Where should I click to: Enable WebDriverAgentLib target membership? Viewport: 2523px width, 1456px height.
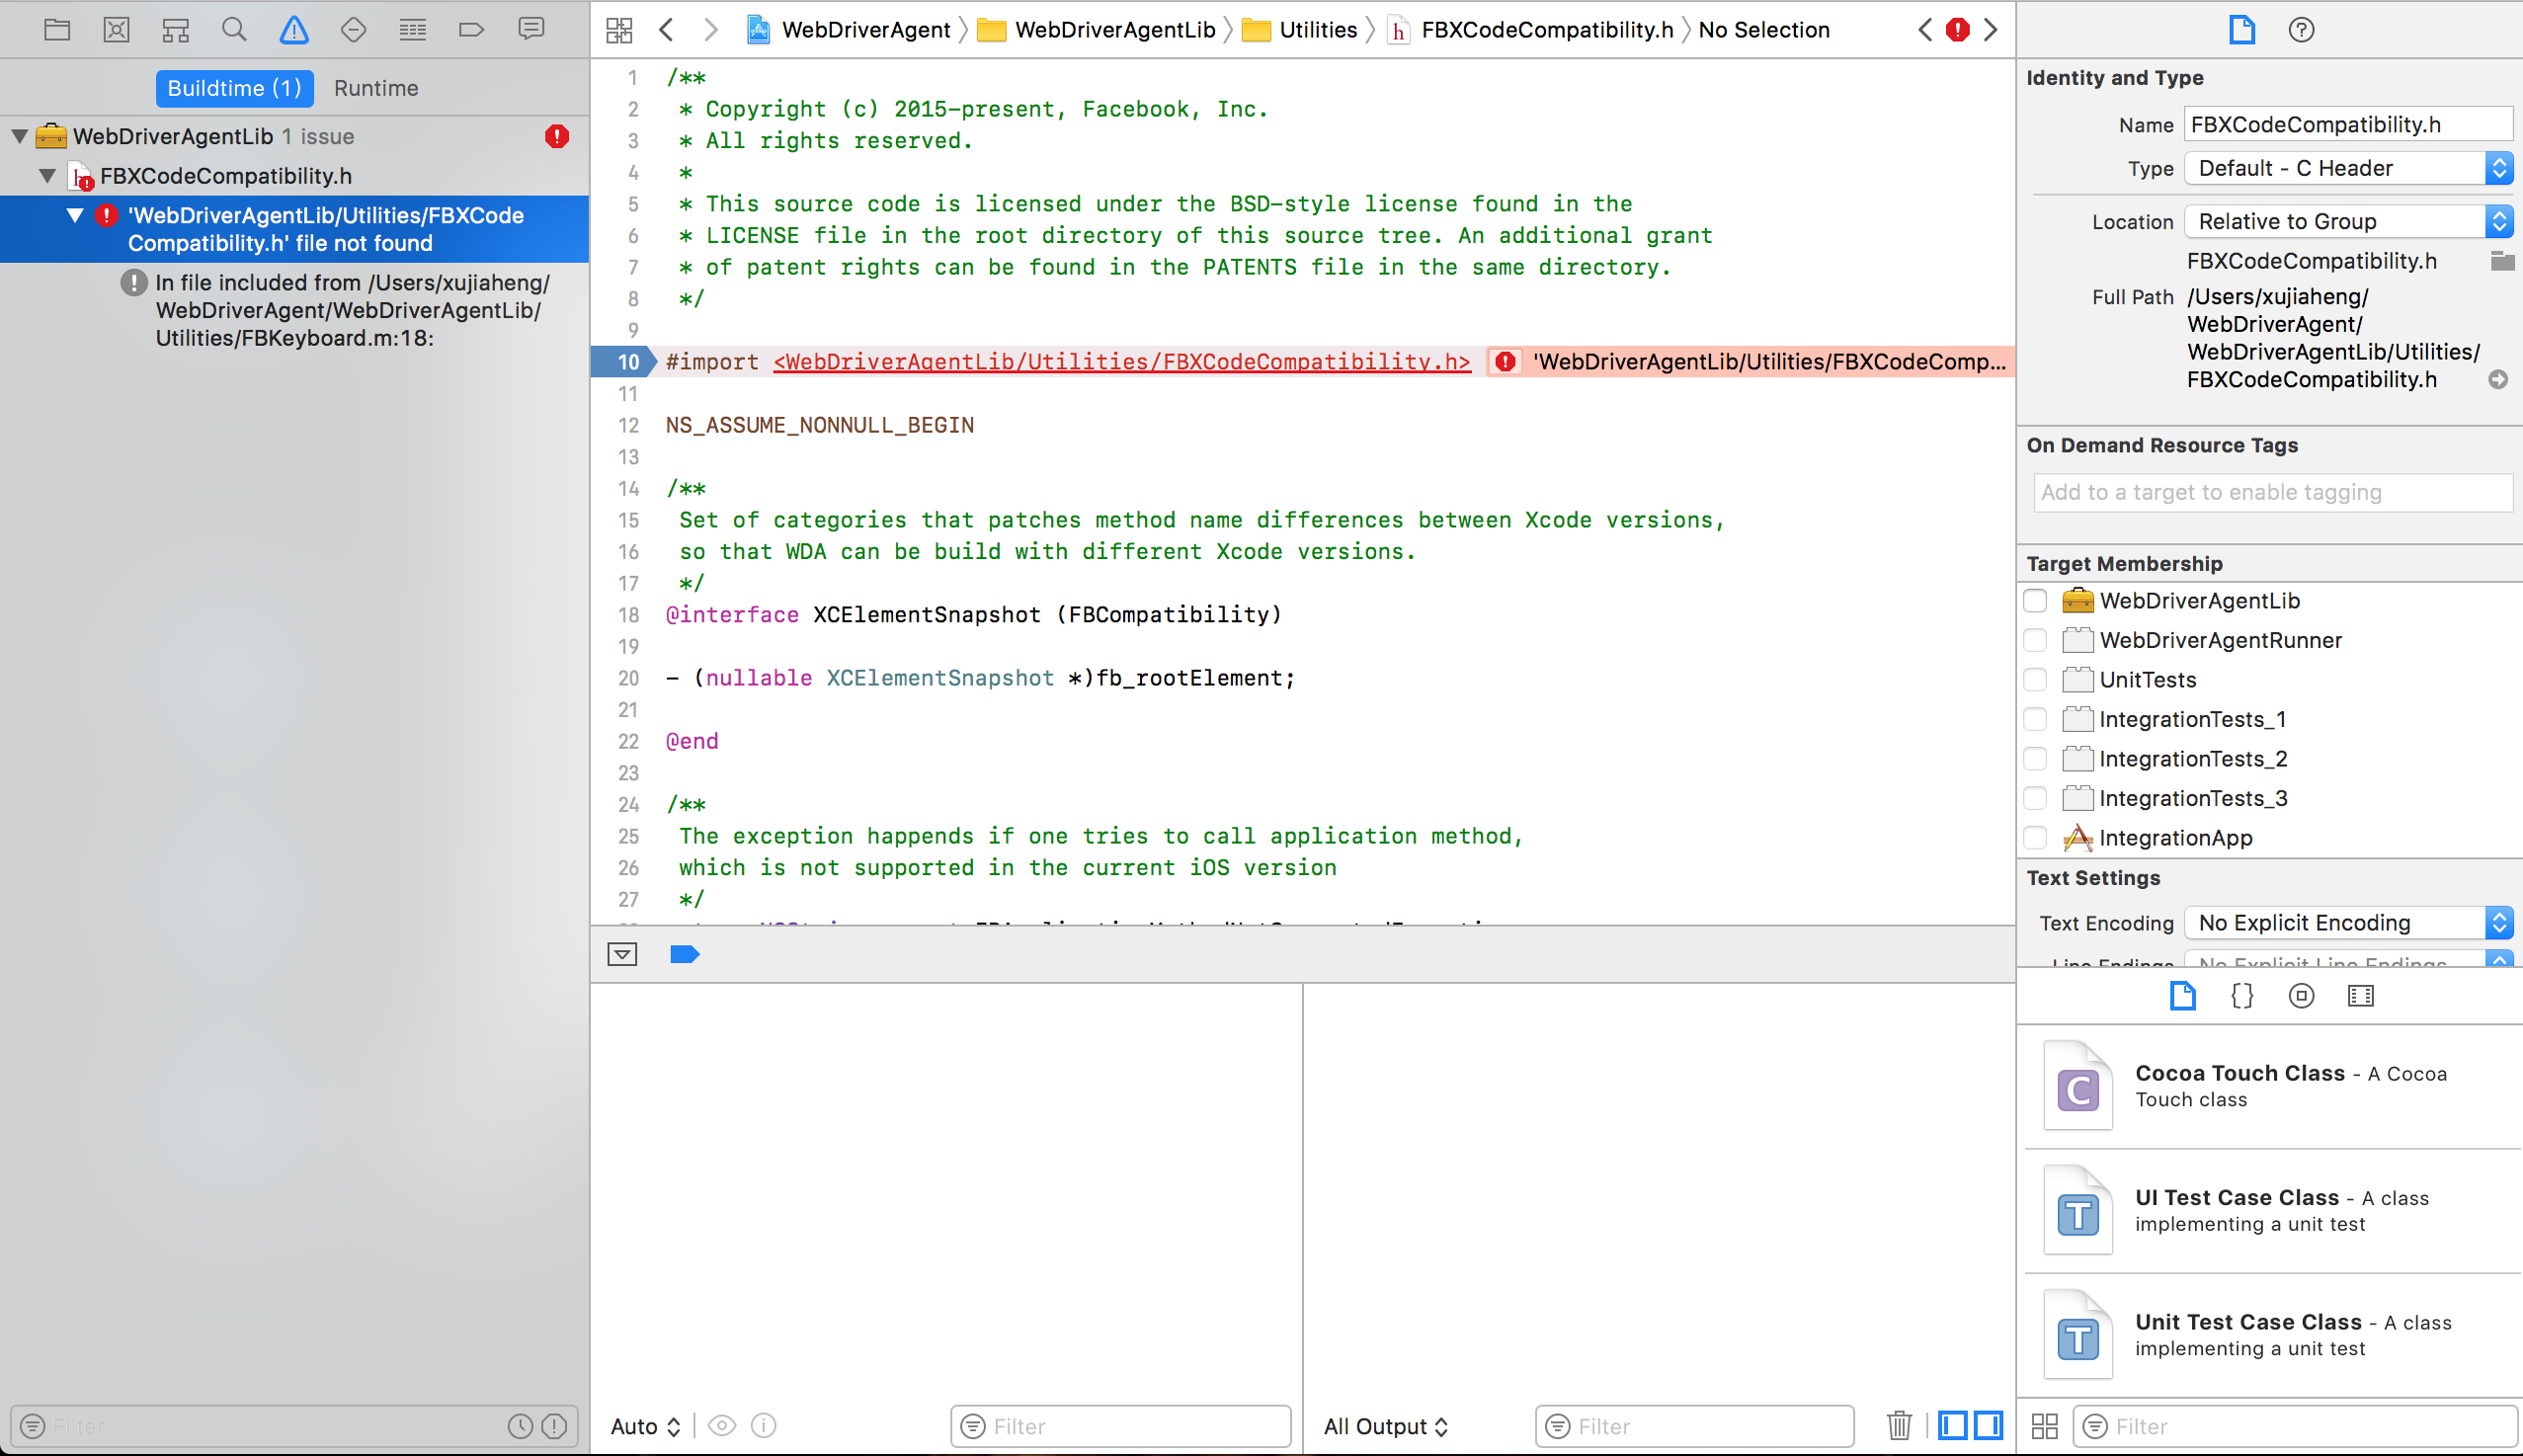point(2037,600)
